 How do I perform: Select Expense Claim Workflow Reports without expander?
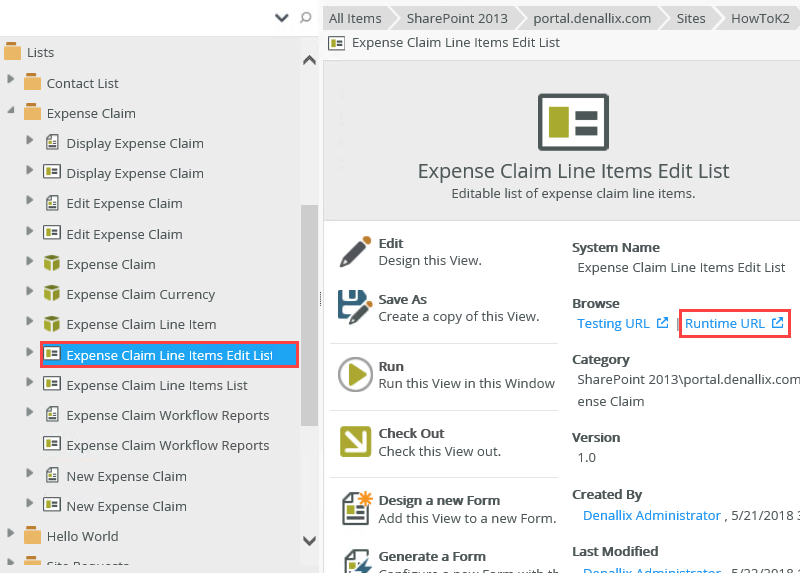[167, 445]
